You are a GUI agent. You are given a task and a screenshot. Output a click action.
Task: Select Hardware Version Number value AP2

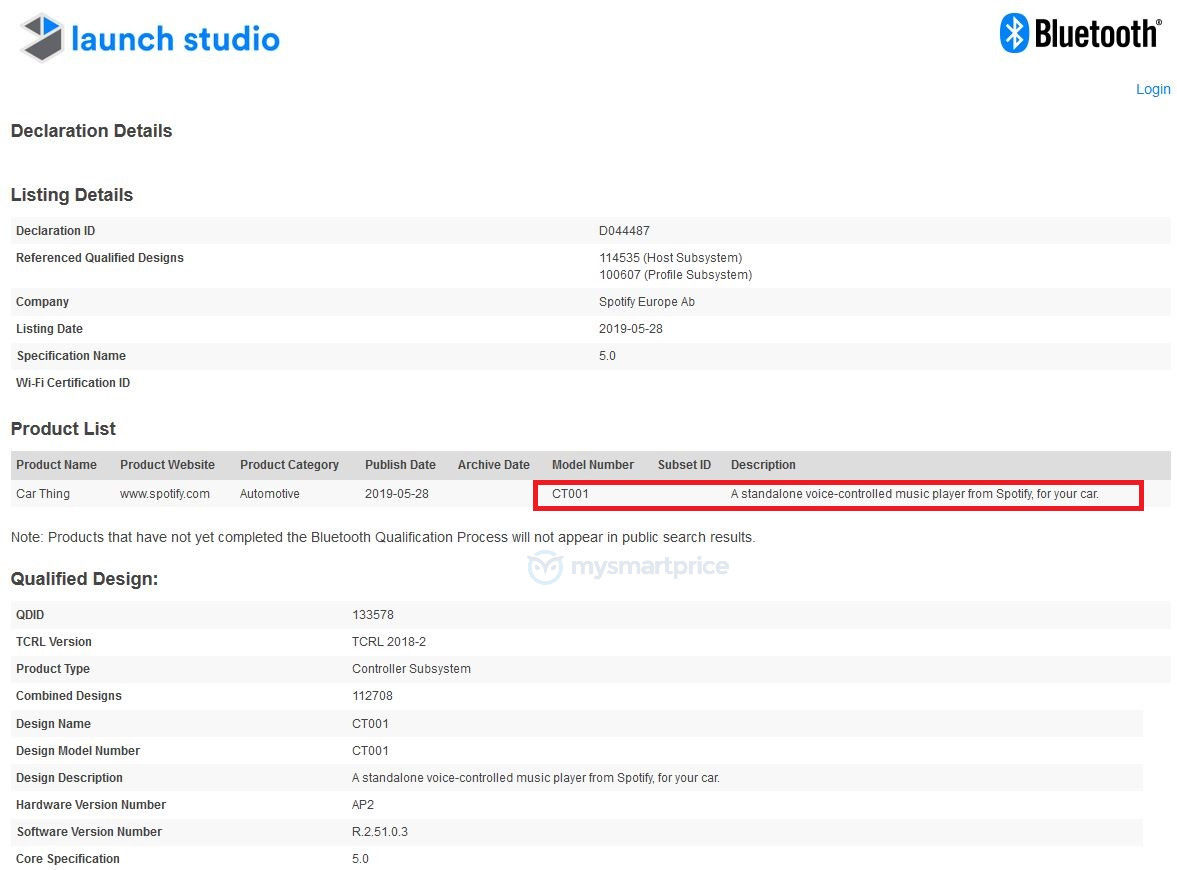(x=363, y=805)
